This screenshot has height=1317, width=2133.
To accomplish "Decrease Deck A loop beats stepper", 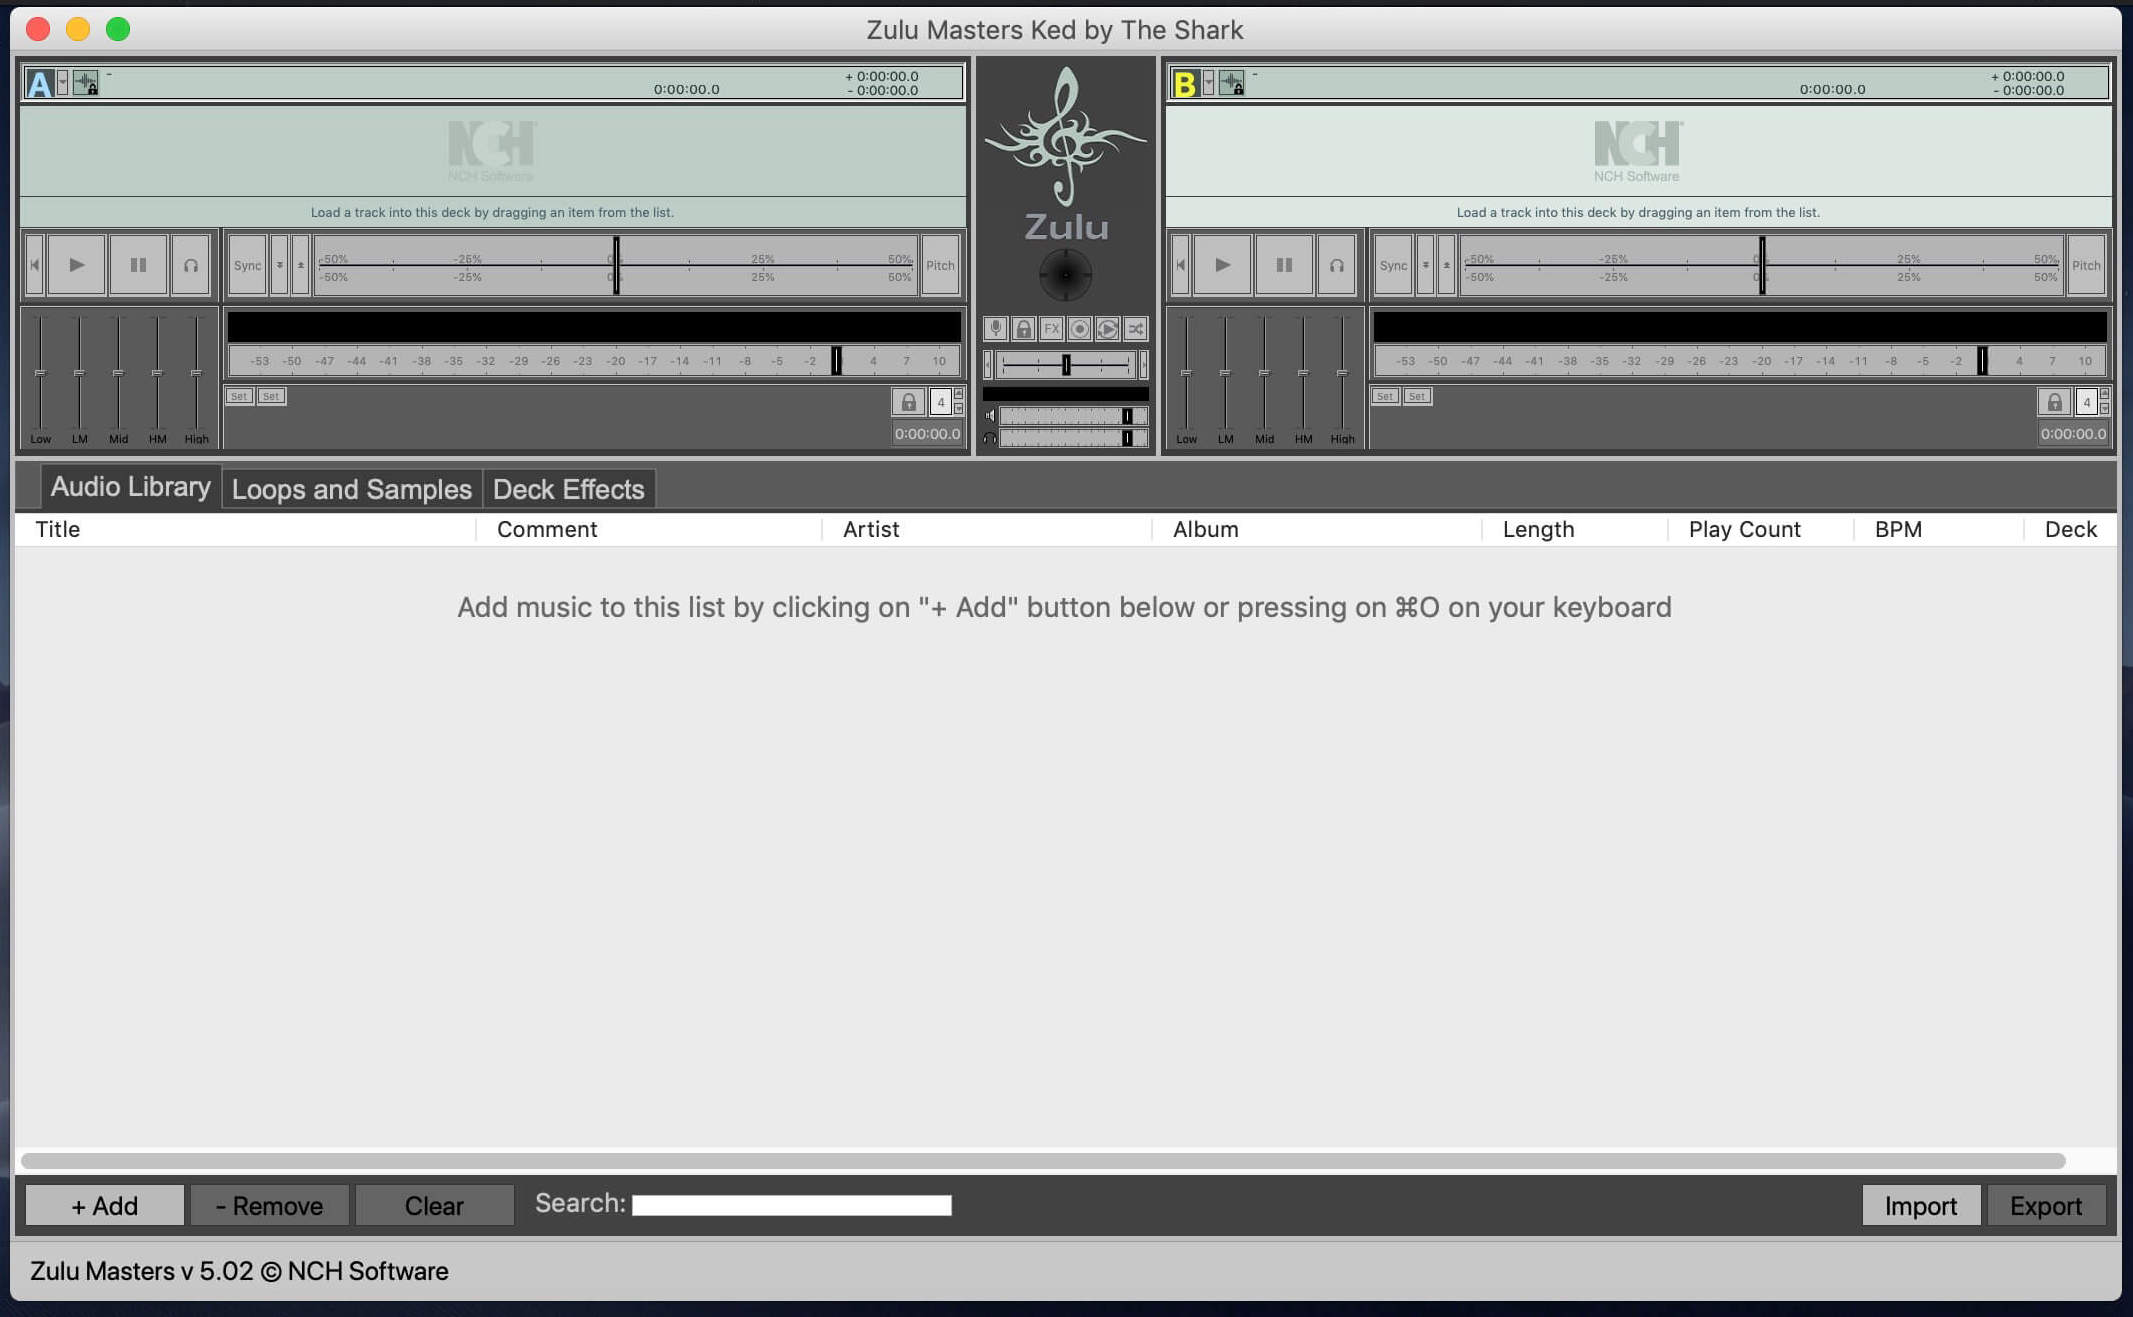I will [x=959, y=409].
